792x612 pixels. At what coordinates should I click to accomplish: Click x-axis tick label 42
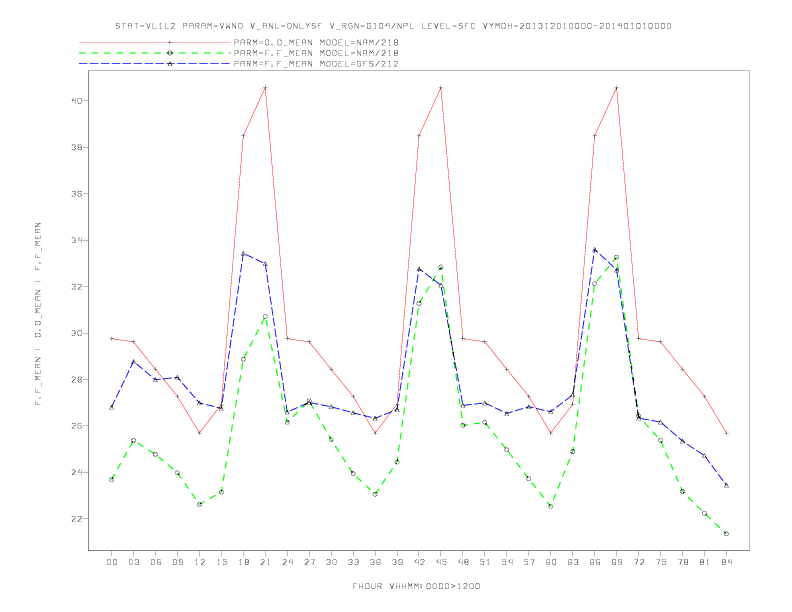[x=419, y=562]
